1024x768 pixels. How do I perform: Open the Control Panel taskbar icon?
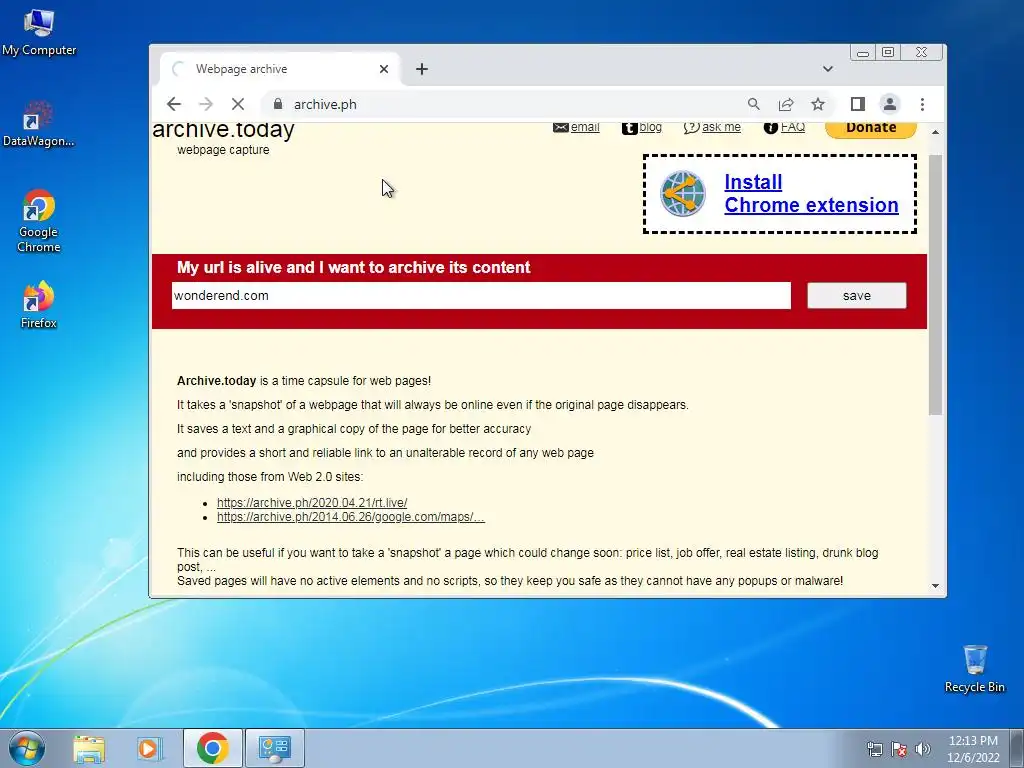(274, 748)
